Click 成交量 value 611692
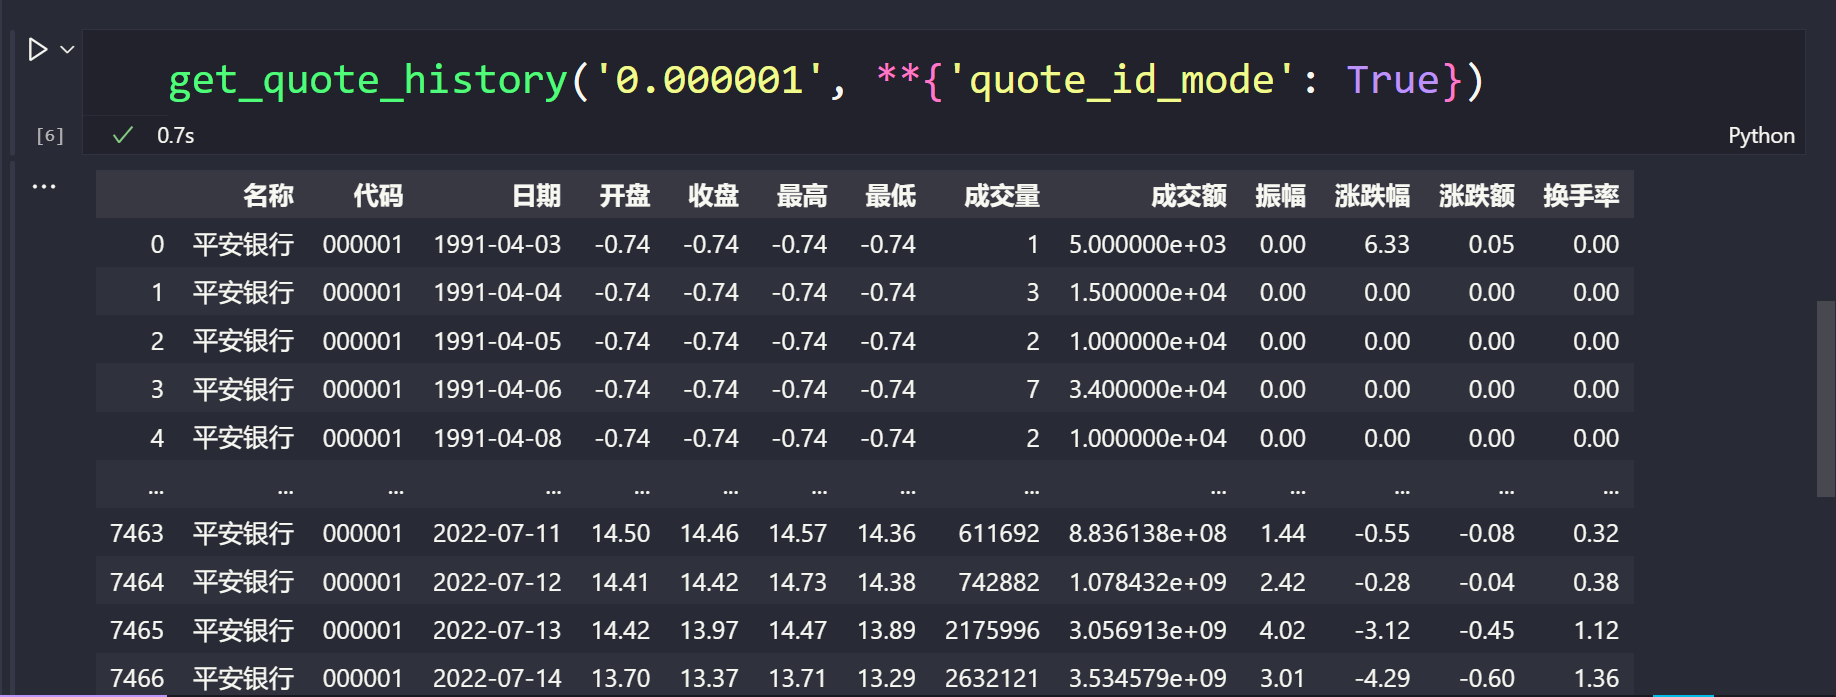Image resolution: width=1836 pixels, height=697 pixels. coord(999,534)
